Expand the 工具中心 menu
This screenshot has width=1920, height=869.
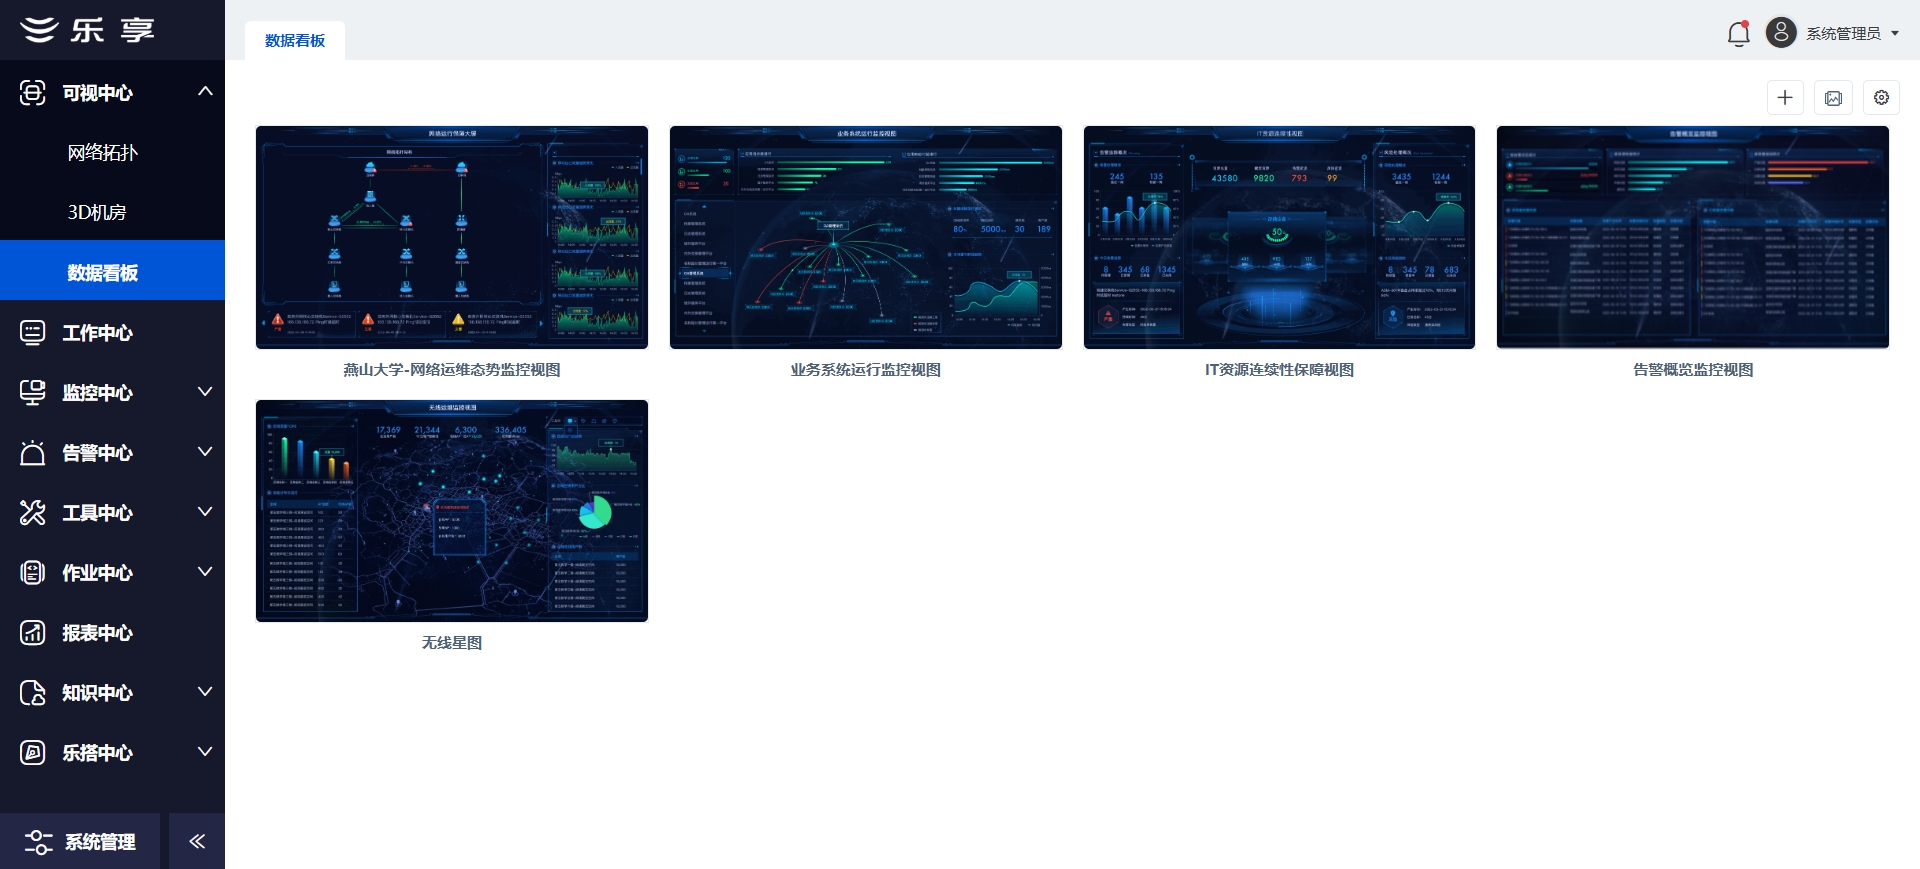(x=205, y=512)
